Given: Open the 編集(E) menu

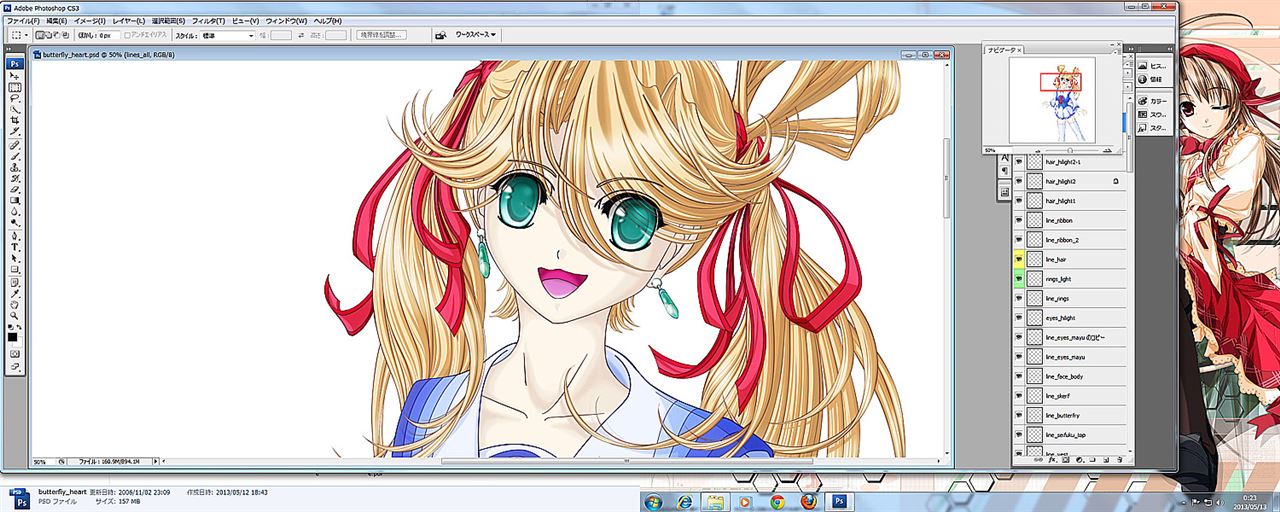Looking at the screenshot, I should [x=56, y=20].
